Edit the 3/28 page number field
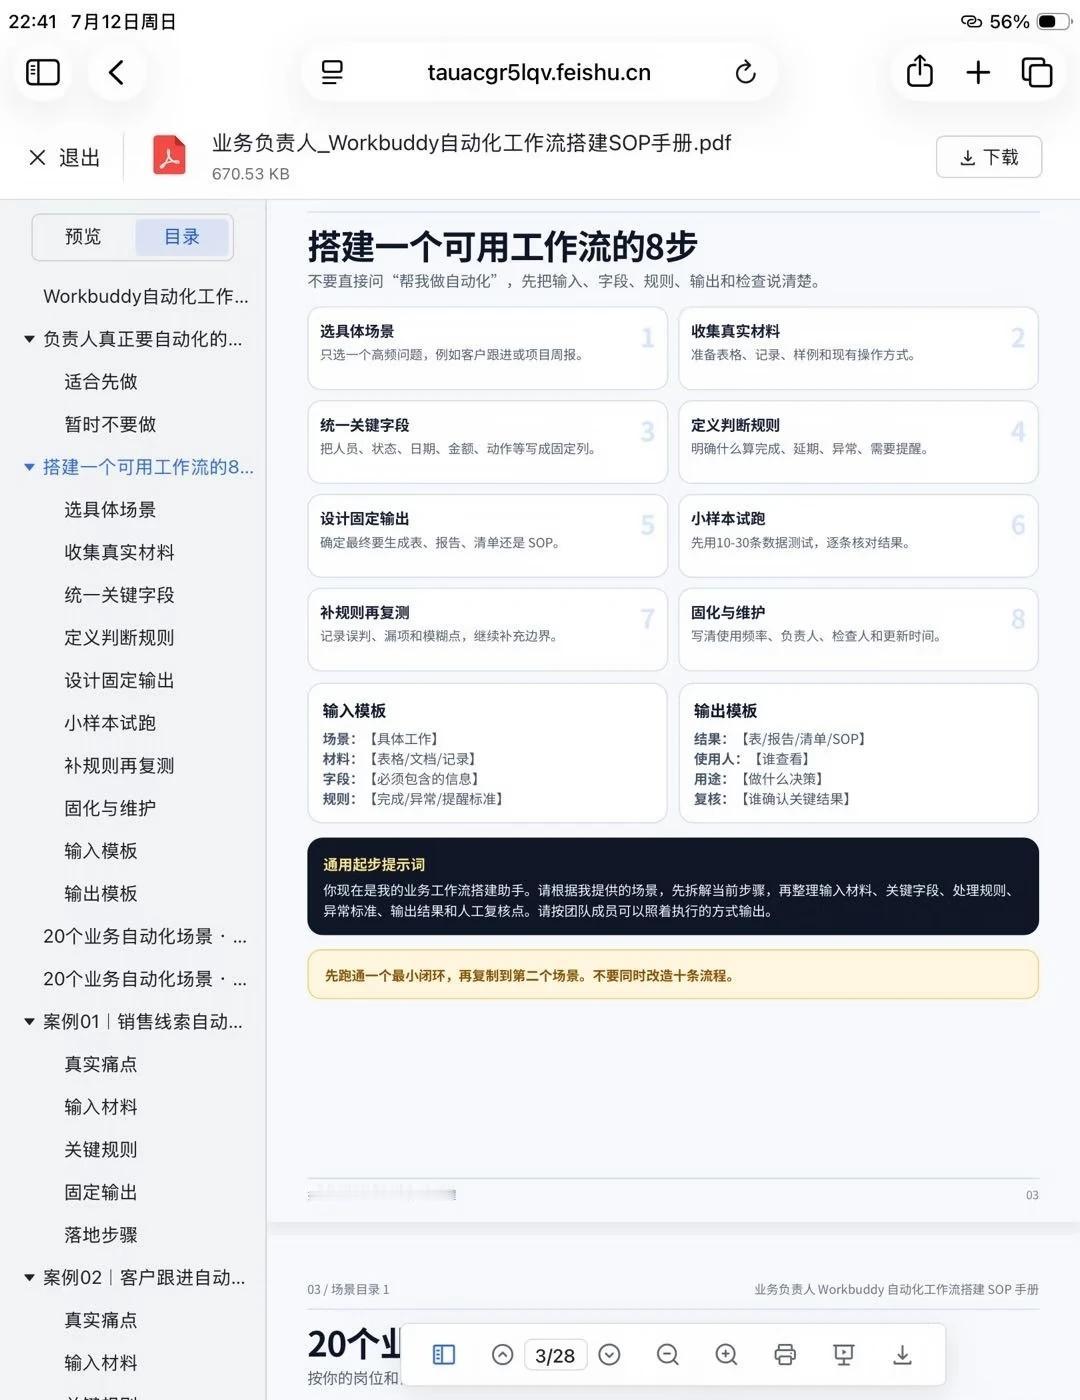 pos(555,1355)
